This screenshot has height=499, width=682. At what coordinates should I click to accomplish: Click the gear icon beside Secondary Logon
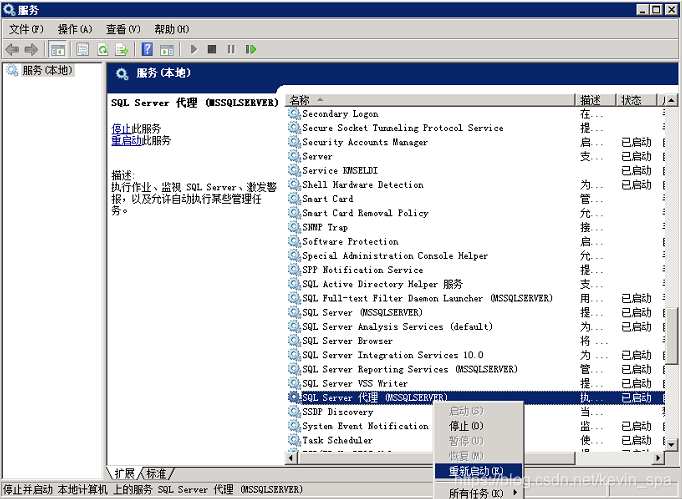click(294, 114)
